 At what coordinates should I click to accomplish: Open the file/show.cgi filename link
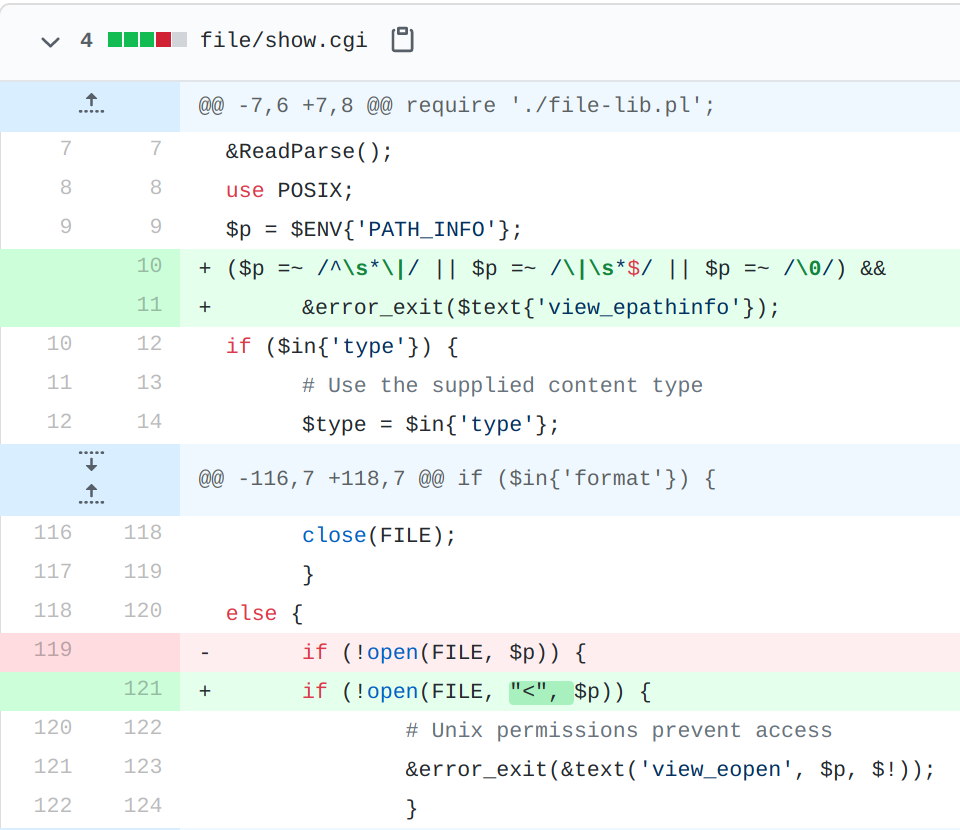click(283, 41)
